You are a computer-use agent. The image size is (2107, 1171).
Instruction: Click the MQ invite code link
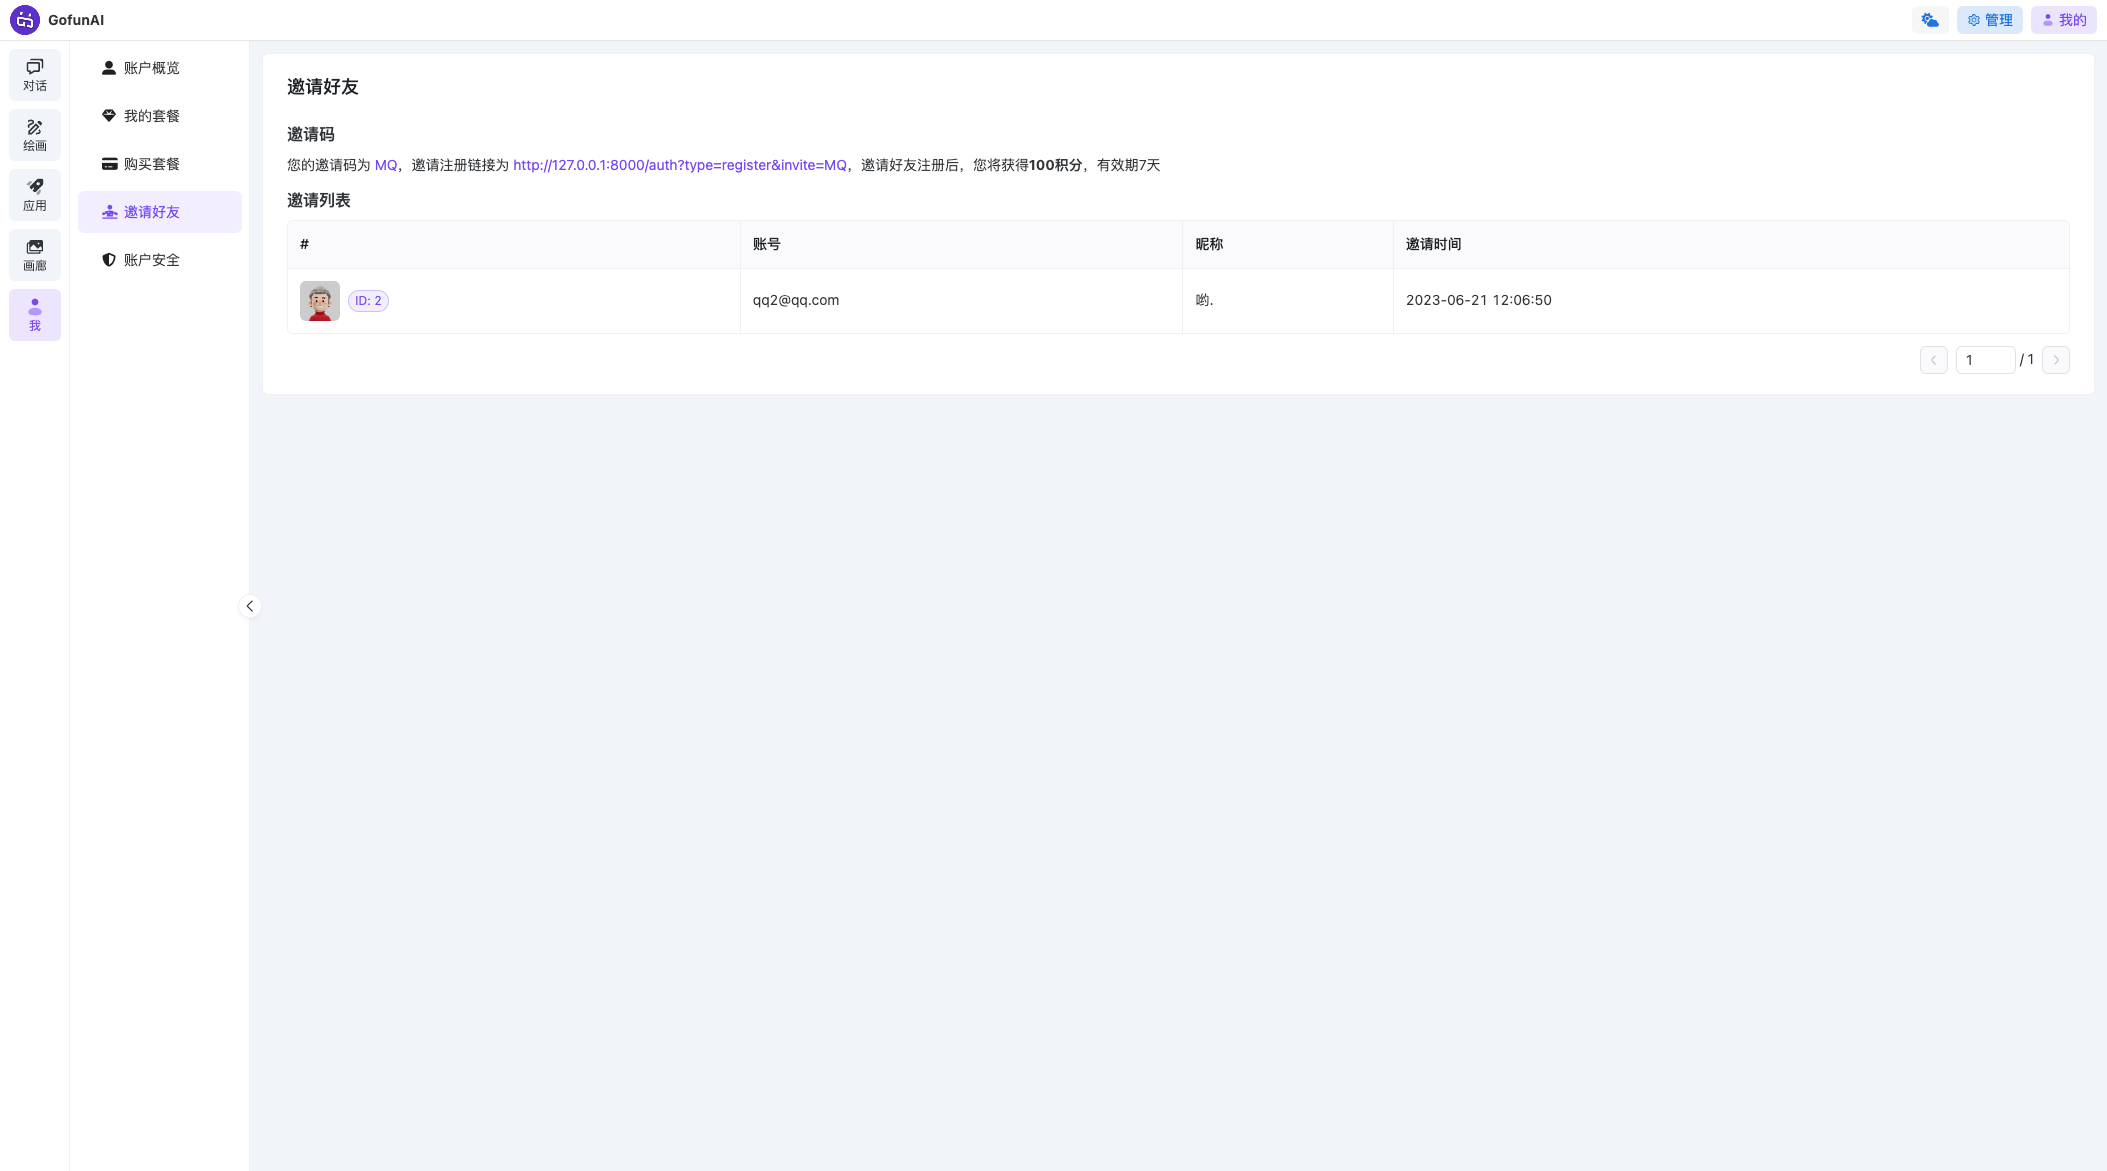[x=385, y=165]
